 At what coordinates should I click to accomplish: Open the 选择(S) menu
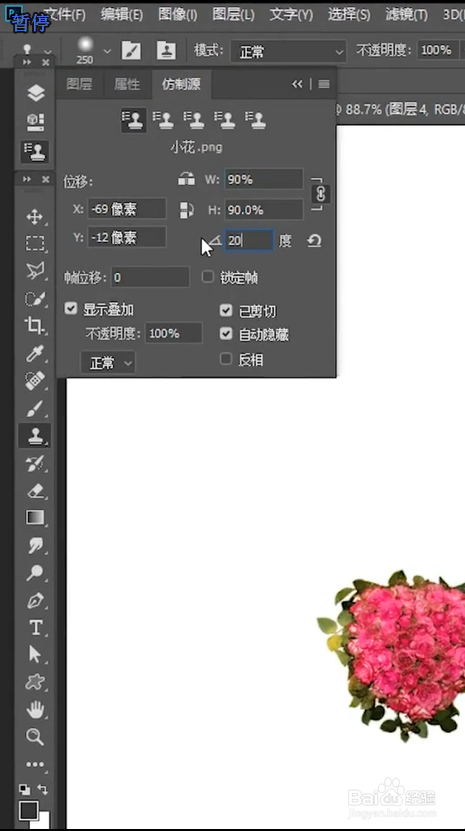coord(349,15)
